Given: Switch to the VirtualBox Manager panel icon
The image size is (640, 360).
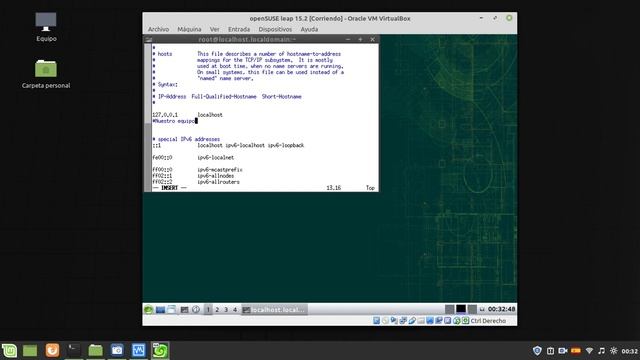Looking at the screenshot, I should pos(138,350).
